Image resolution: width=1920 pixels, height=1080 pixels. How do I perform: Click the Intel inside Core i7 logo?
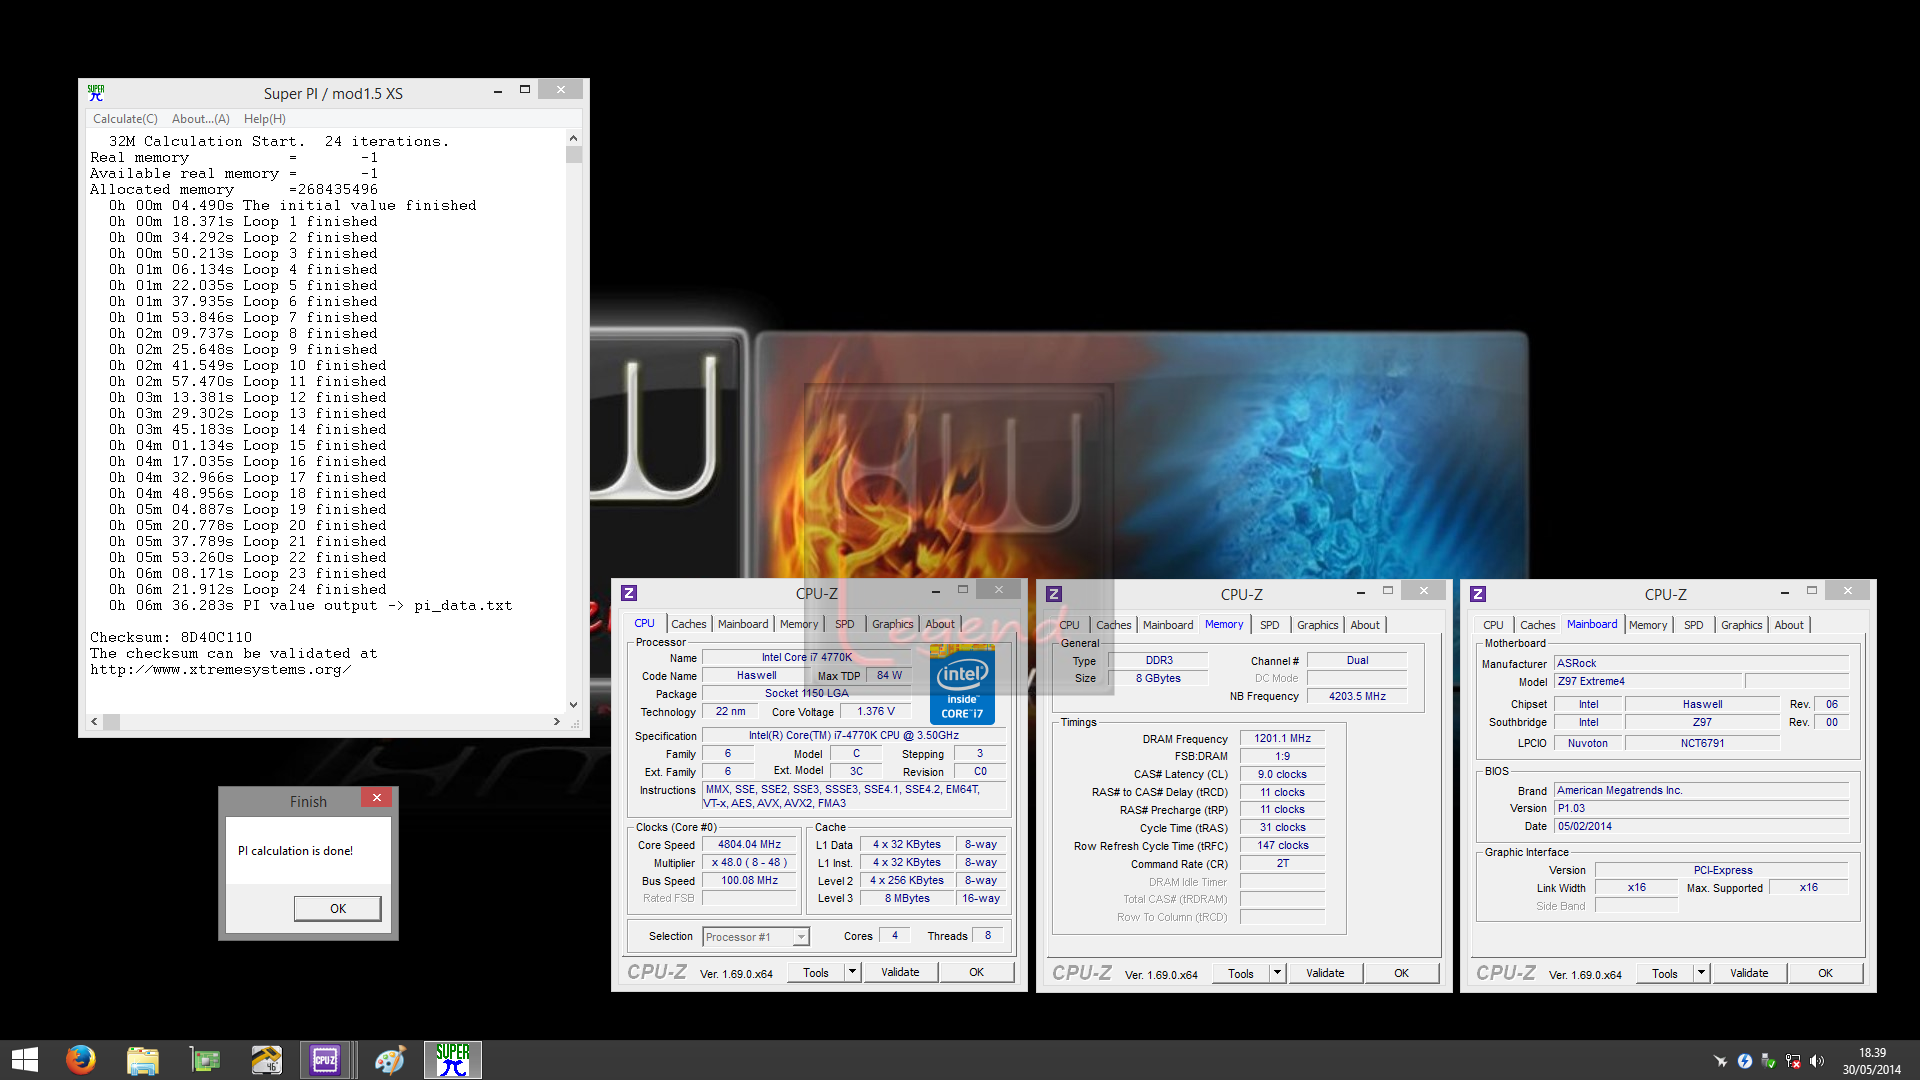[962, 684]
